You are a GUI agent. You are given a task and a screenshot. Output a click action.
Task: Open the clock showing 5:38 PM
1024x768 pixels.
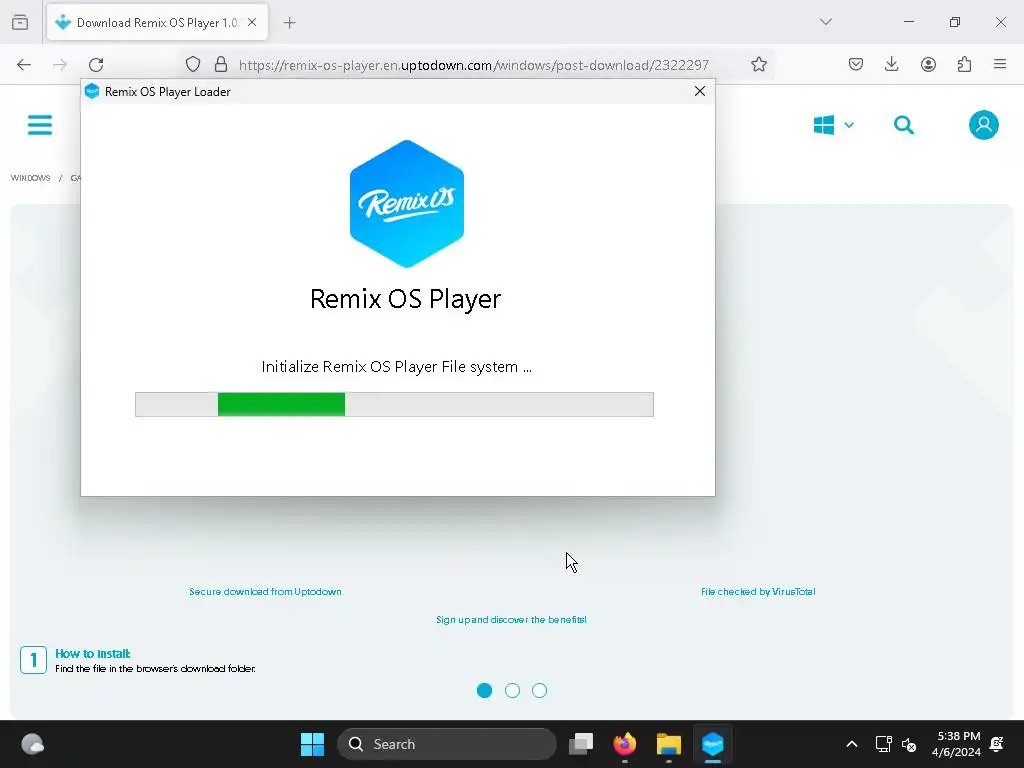click(x=956, y=744)
